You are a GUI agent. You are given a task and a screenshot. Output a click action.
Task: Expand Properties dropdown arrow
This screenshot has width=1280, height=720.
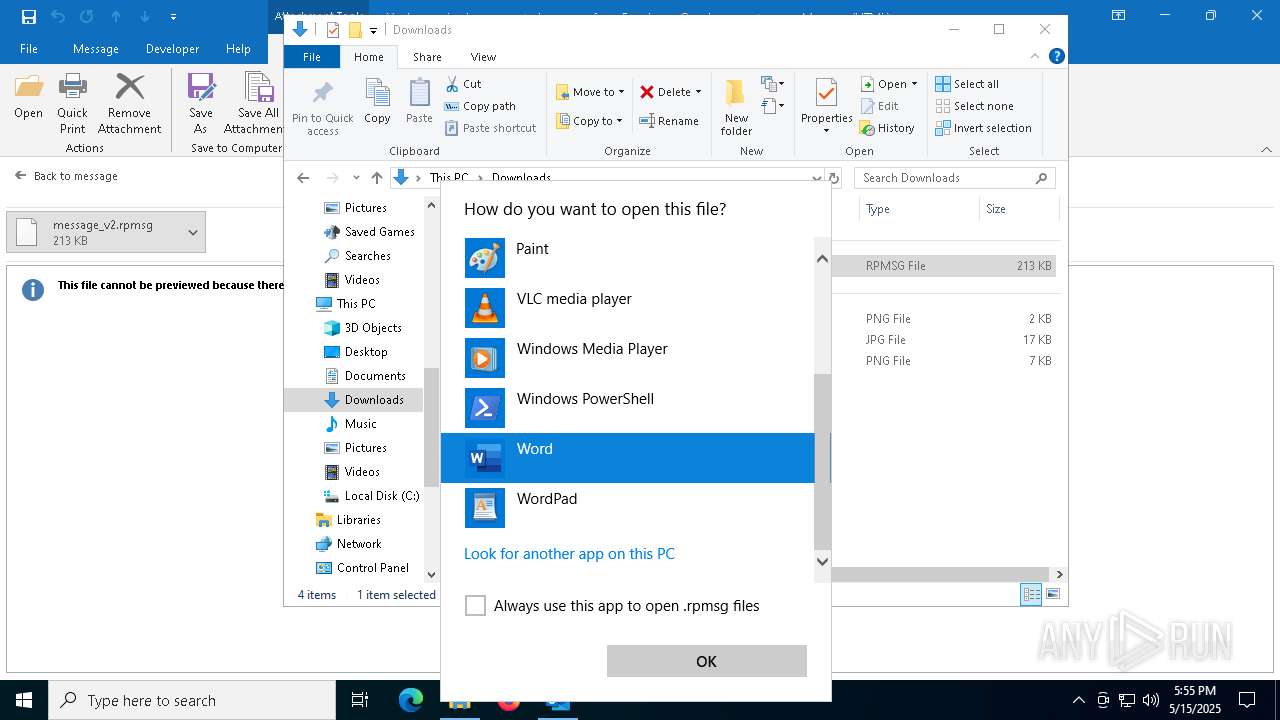pos(826,130)
